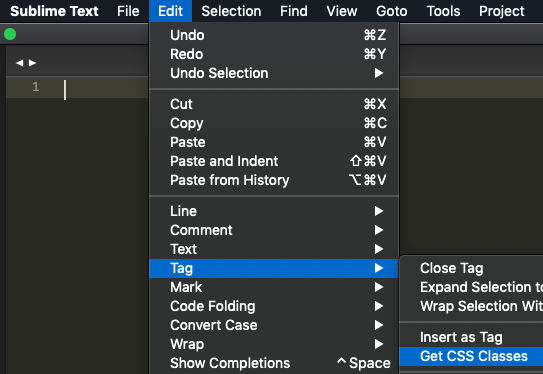Viewport: 543px width, 374px height.
Task: Open the Find menu
Action: 294,11
